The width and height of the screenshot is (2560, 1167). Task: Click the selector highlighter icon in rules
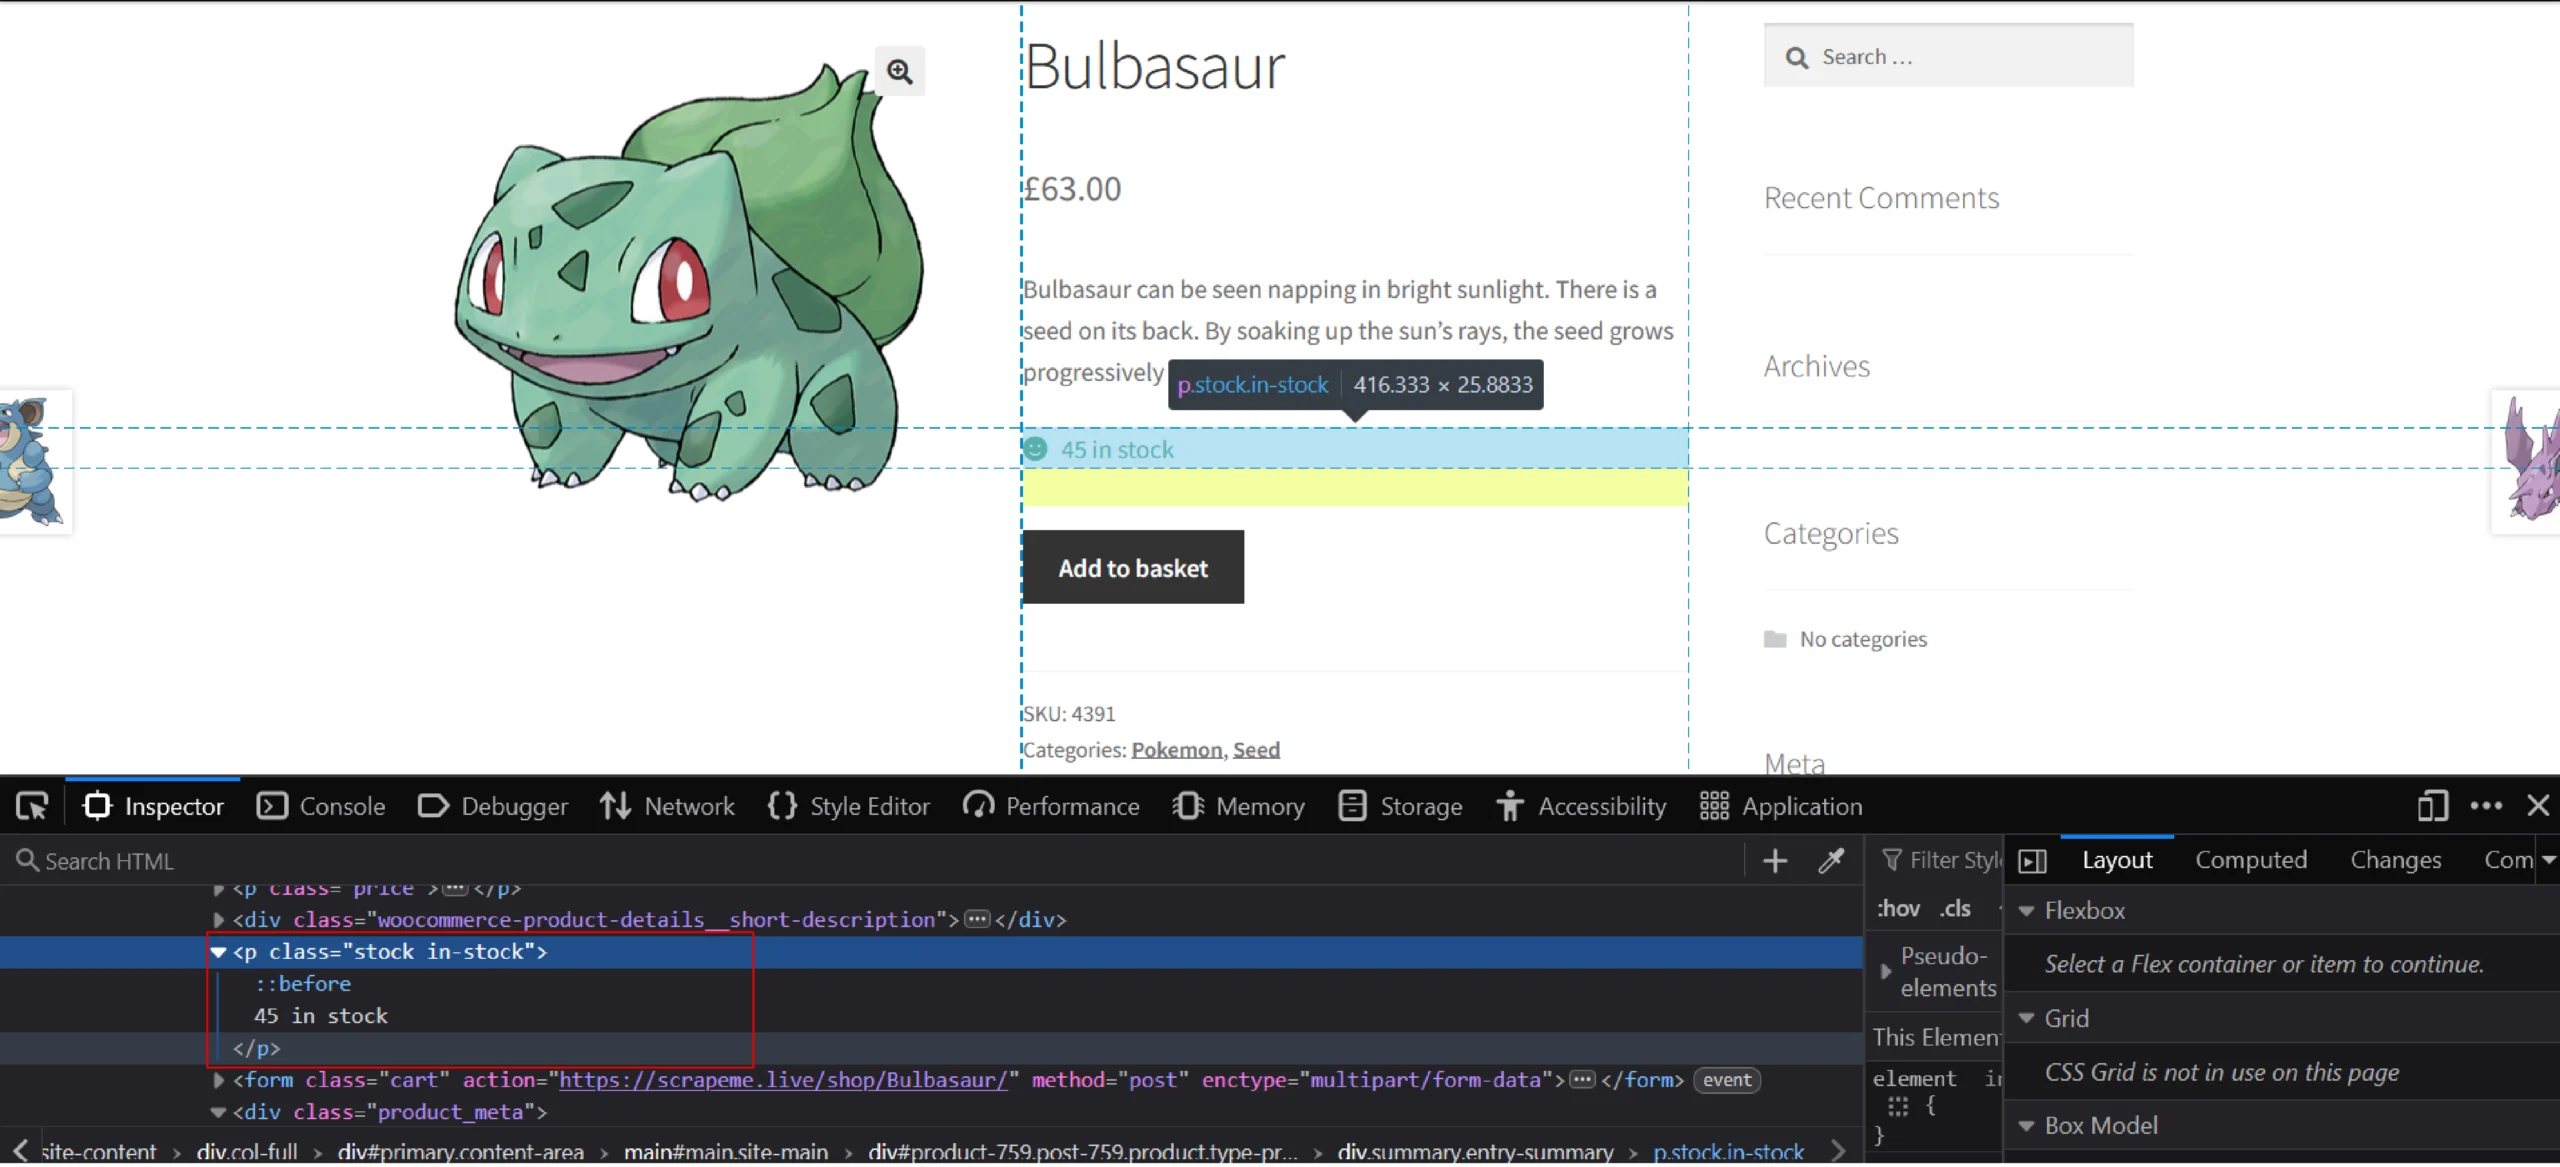coord(1898,1106)
